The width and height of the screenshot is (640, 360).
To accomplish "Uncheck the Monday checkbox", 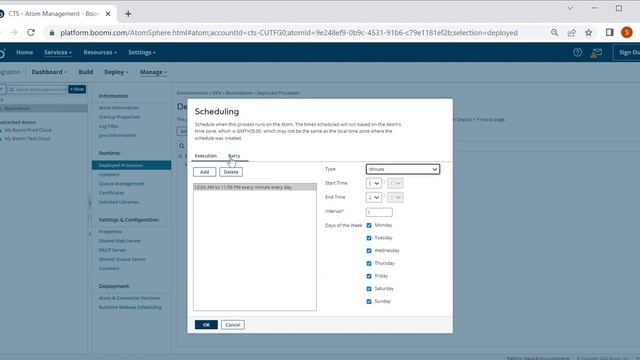I will 369,225.
